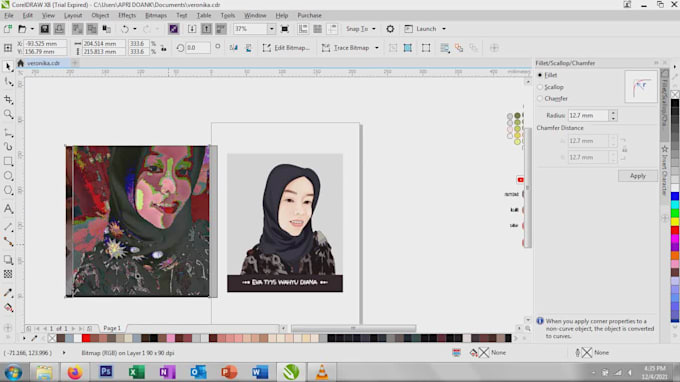
Task: Open the File menu
Action: click(9, 15)
